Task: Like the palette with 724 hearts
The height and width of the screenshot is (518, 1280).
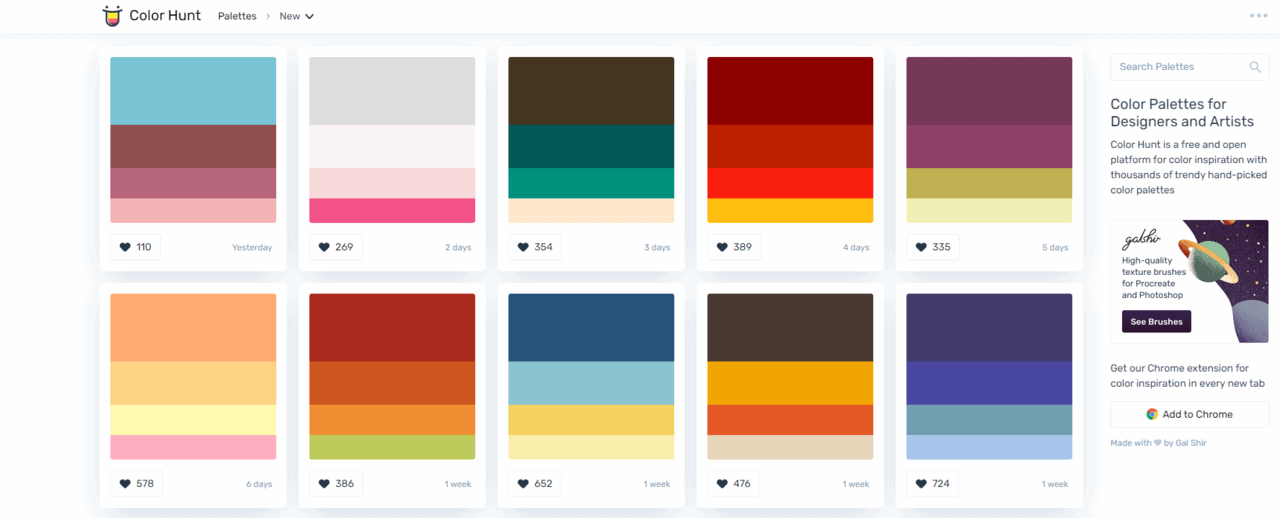Action: 932,484
